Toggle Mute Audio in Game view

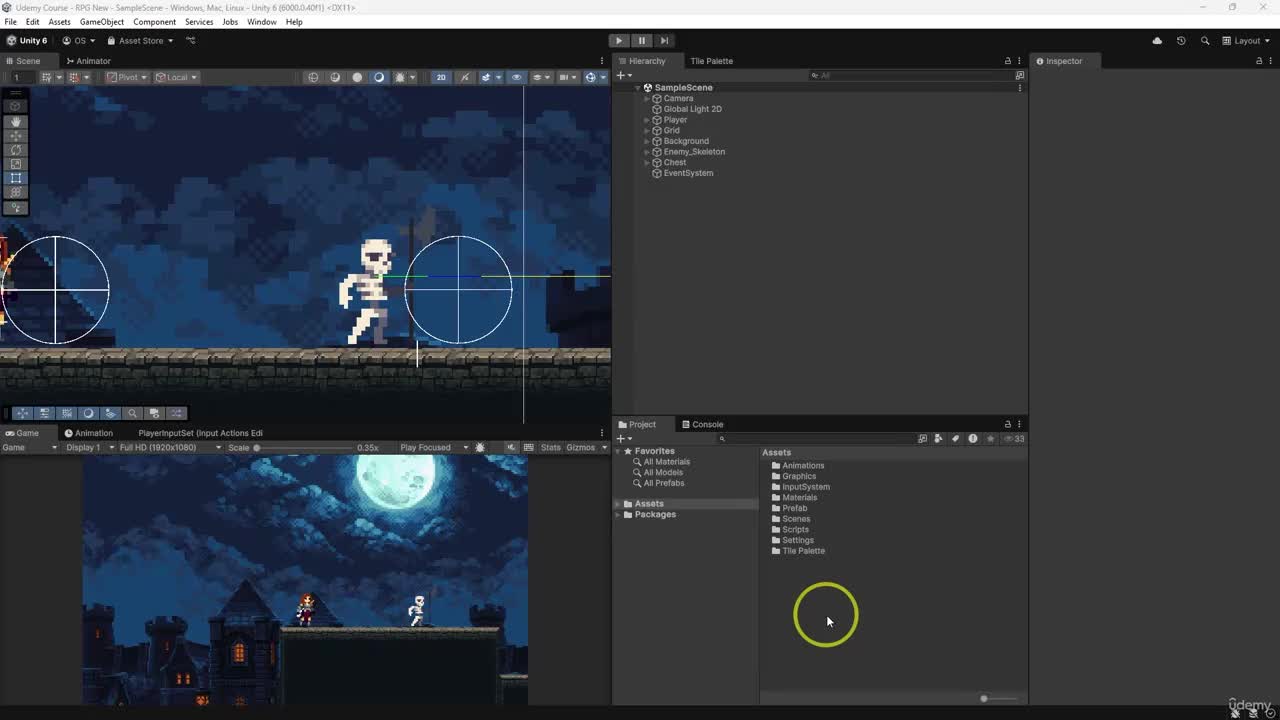point(512,447)
